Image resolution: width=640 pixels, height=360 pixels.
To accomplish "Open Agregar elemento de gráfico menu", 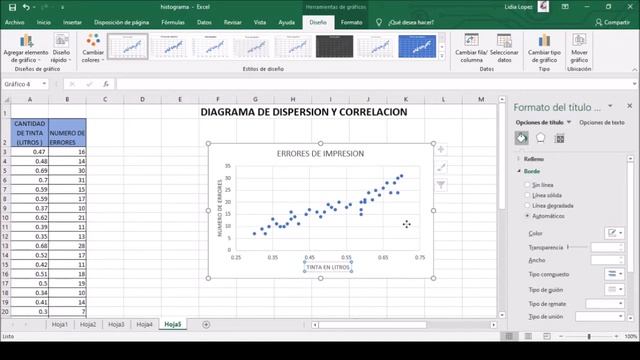I will pos(26,48).
